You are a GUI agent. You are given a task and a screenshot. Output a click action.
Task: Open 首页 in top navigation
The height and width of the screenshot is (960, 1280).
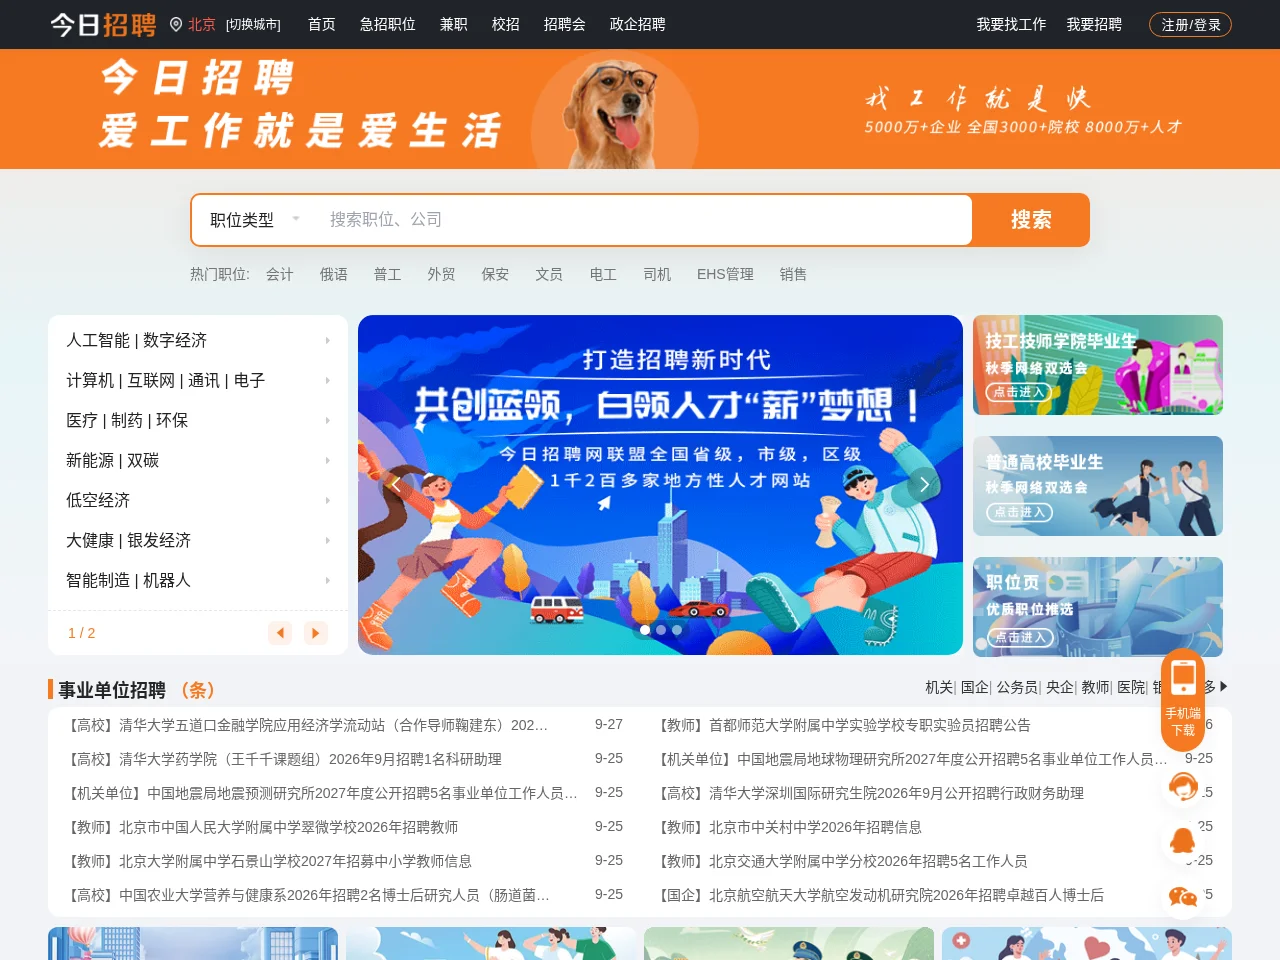pos(322,24)
